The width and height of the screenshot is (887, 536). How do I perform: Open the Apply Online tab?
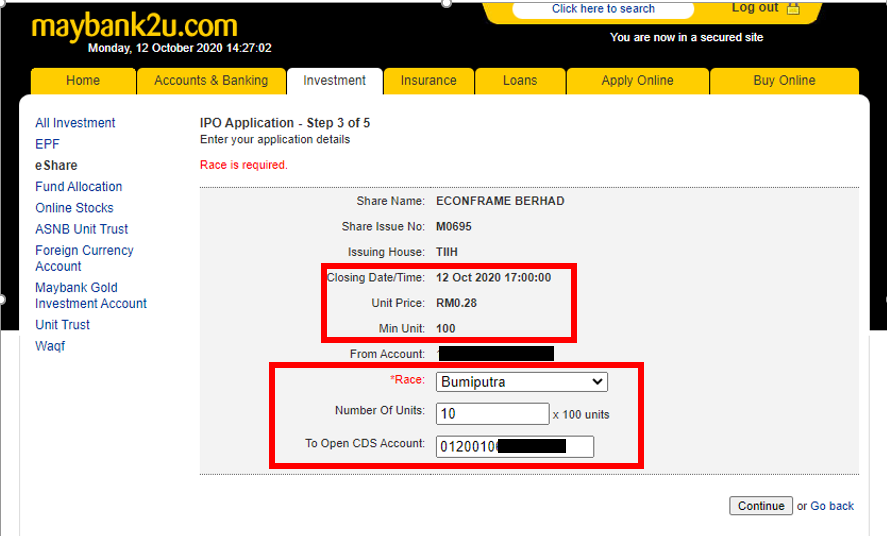pos(637,81)
